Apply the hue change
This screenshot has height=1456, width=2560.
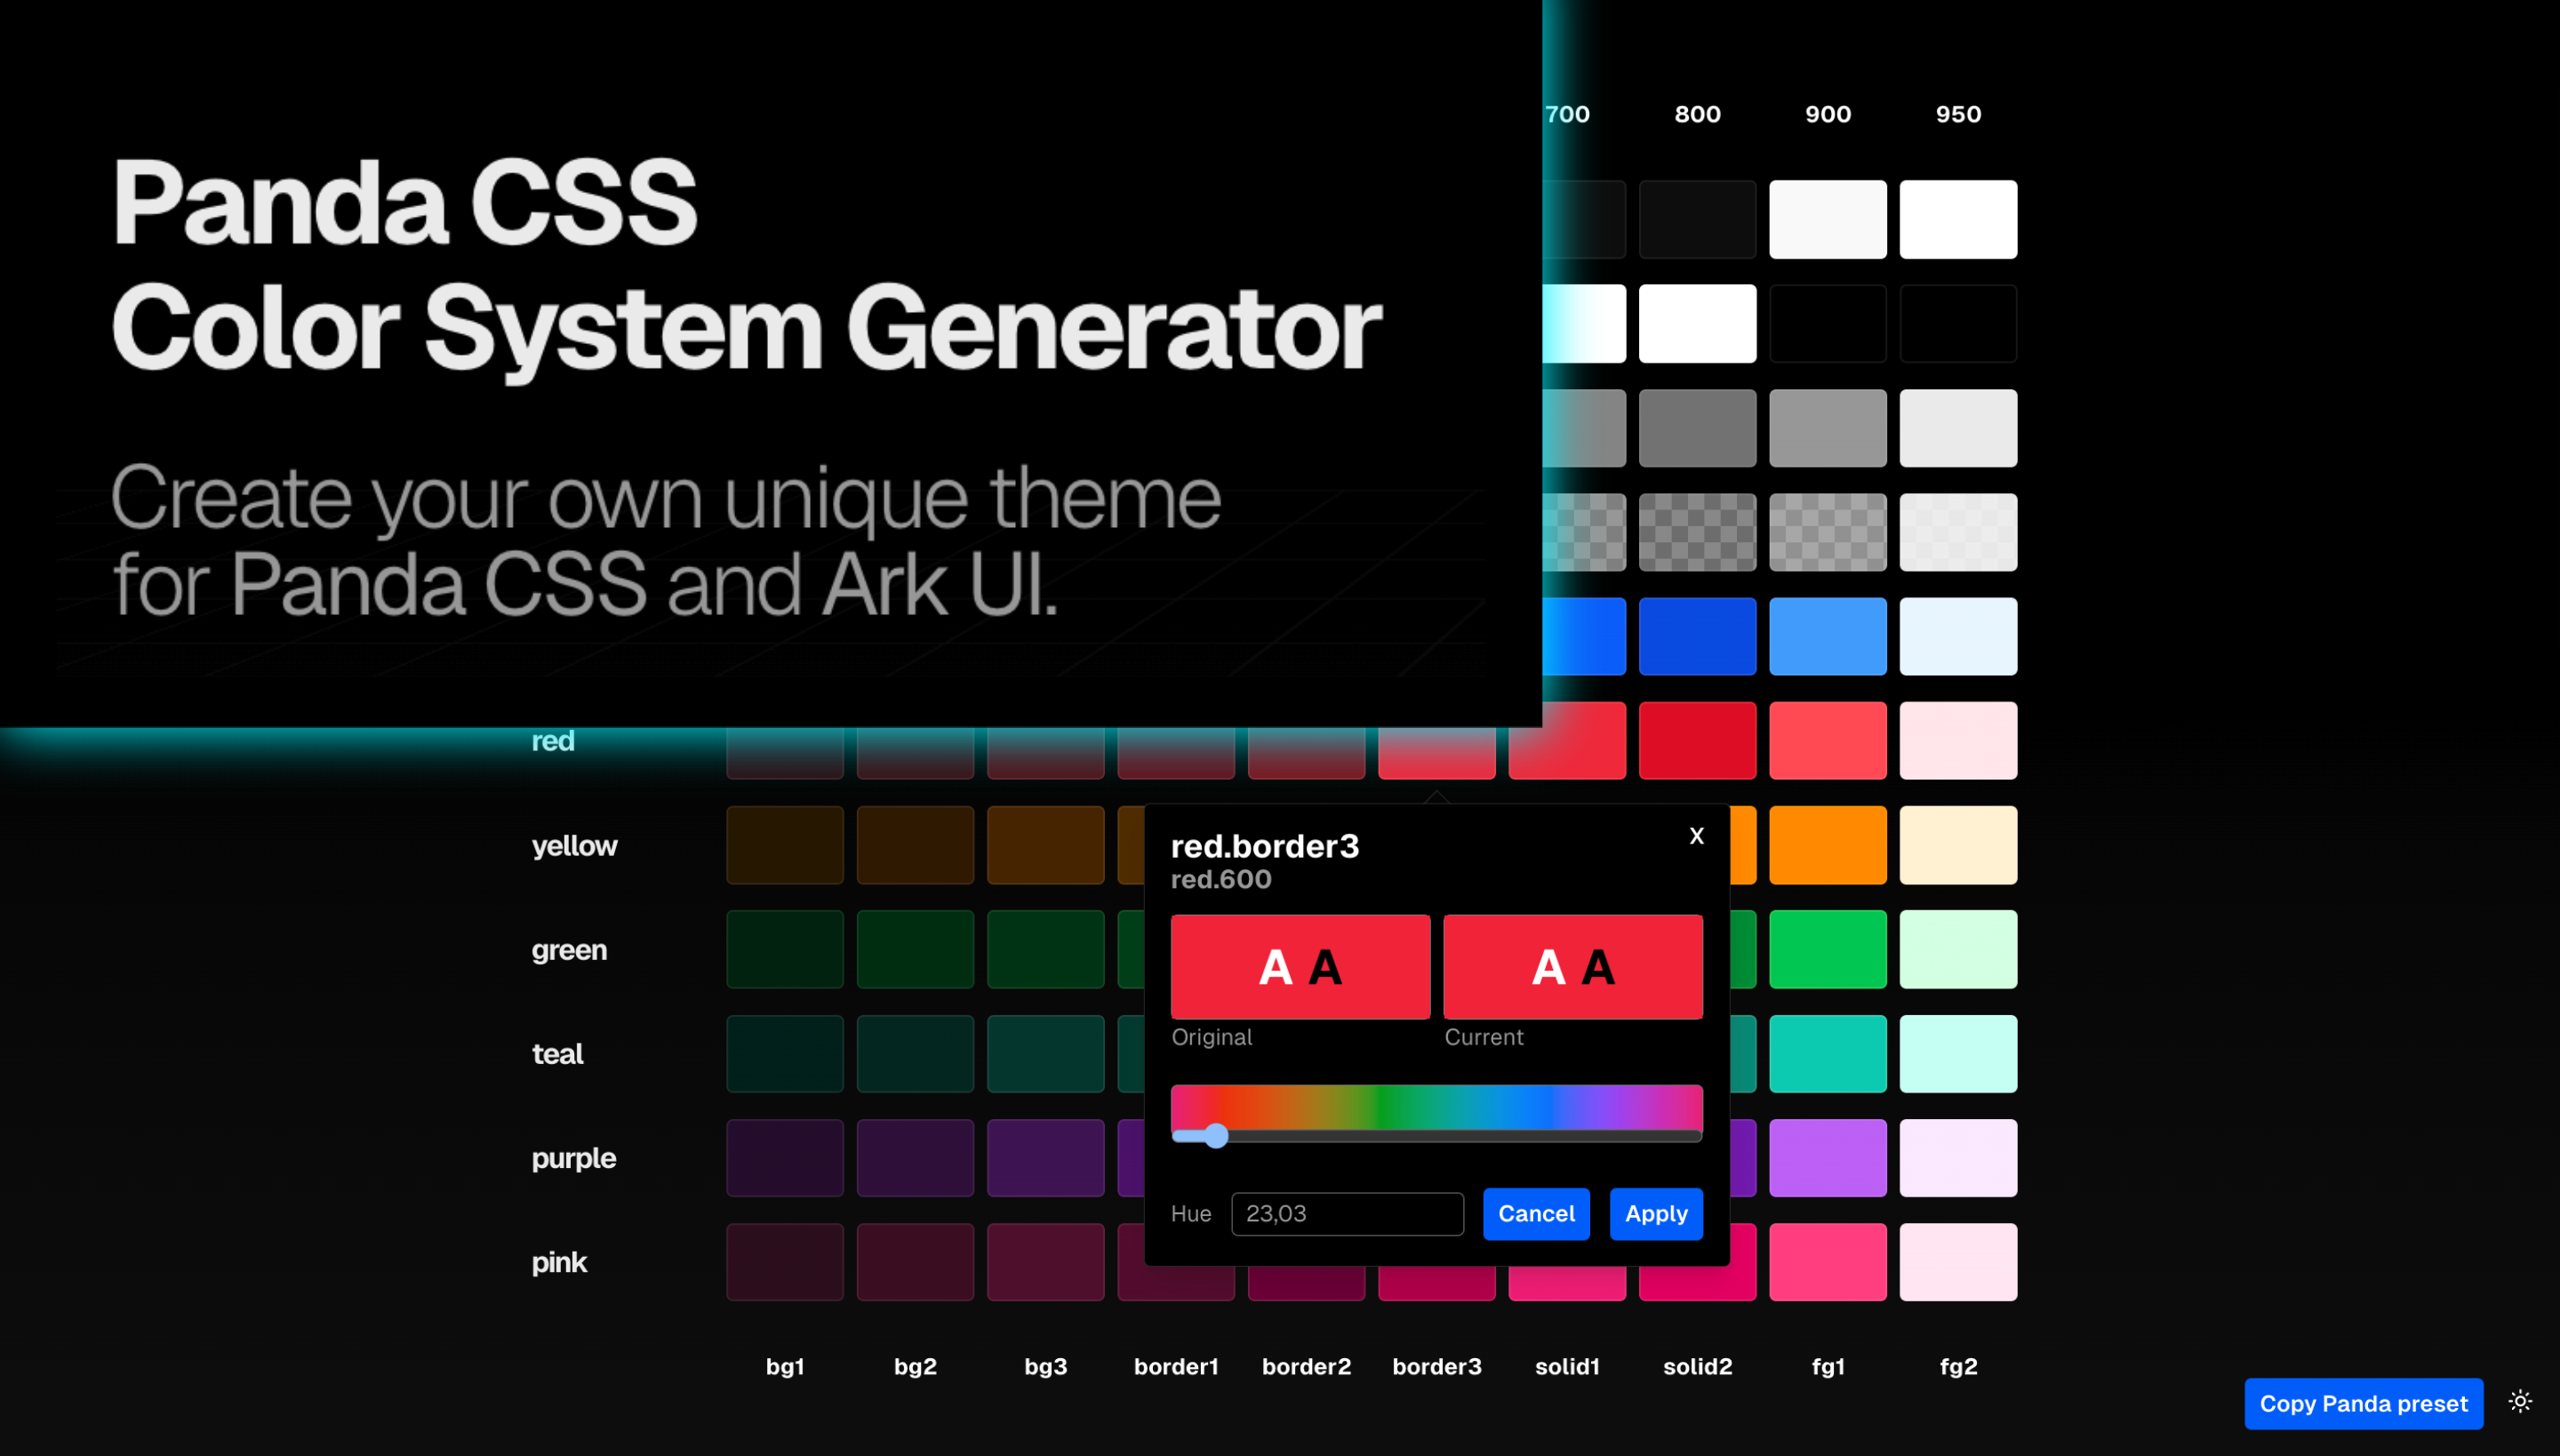coord(1656,1213)
